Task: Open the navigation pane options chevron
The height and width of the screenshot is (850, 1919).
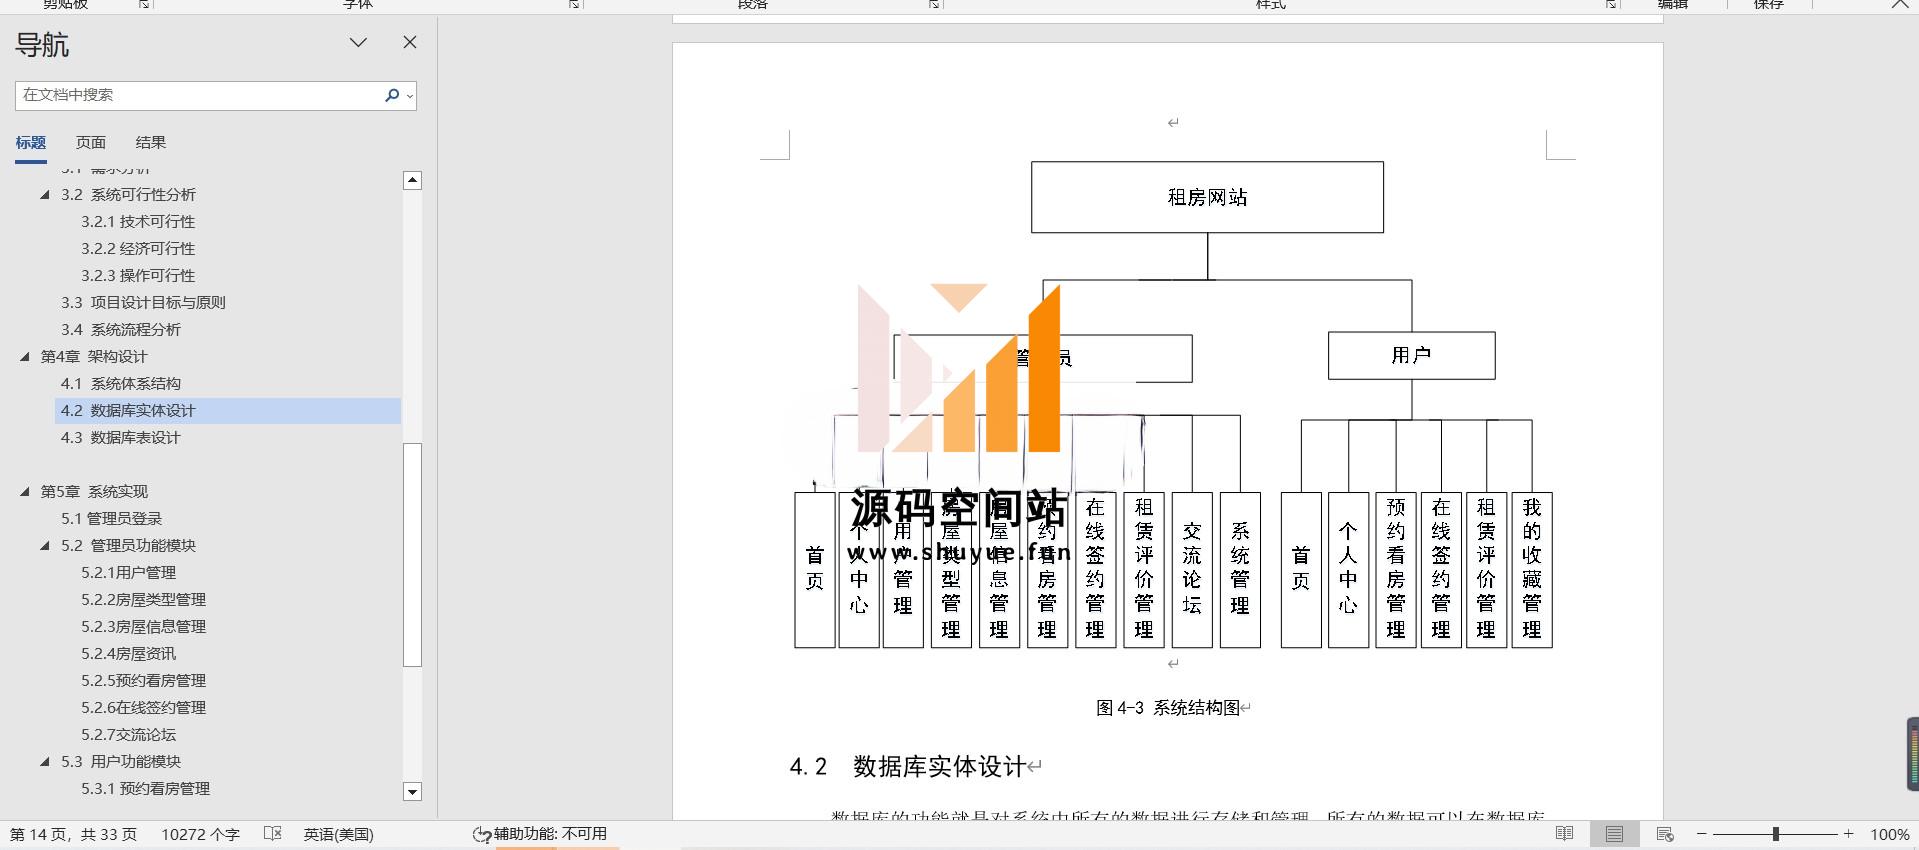Action: tap(358, 42)
